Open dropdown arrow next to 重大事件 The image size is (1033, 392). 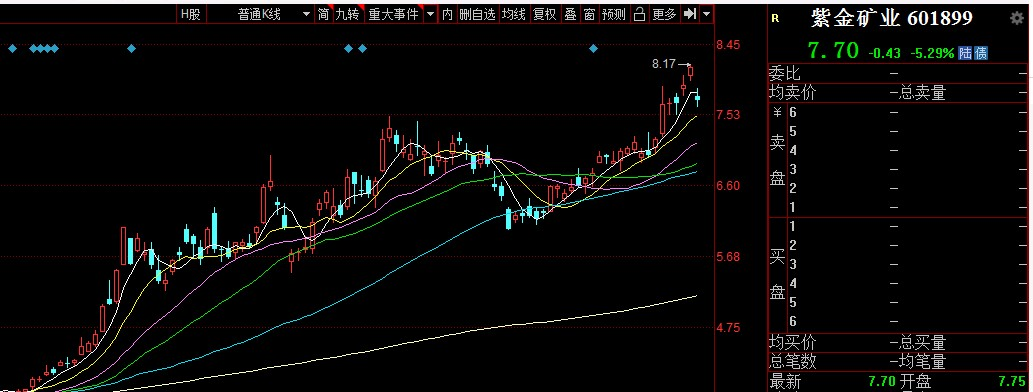click(x=430, y=14)
